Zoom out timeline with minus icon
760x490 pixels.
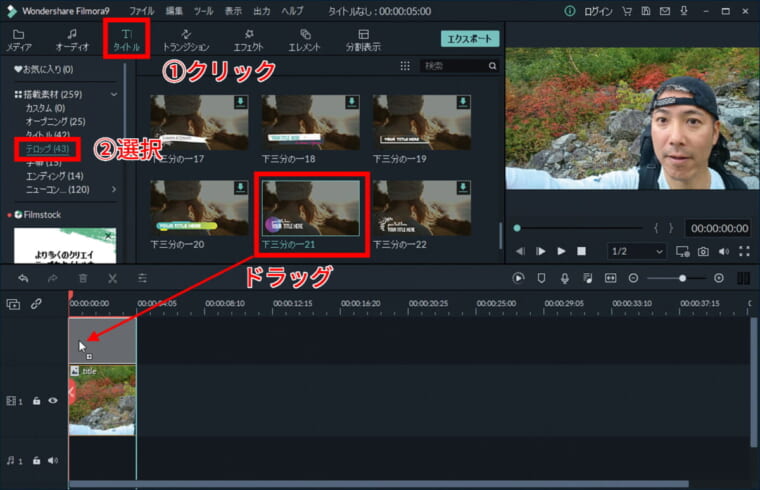coord(633,278)
